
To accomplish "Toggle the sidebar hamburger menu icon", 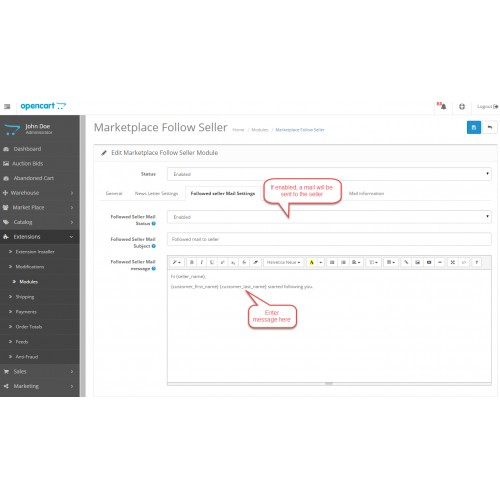I will [x=7, y=107].
